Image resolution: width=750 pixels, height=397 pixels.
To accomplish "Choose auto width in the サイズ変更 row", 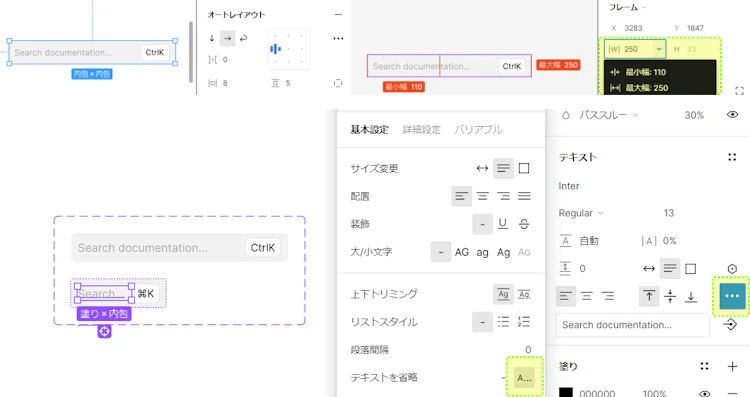I will tap(482, 168).
